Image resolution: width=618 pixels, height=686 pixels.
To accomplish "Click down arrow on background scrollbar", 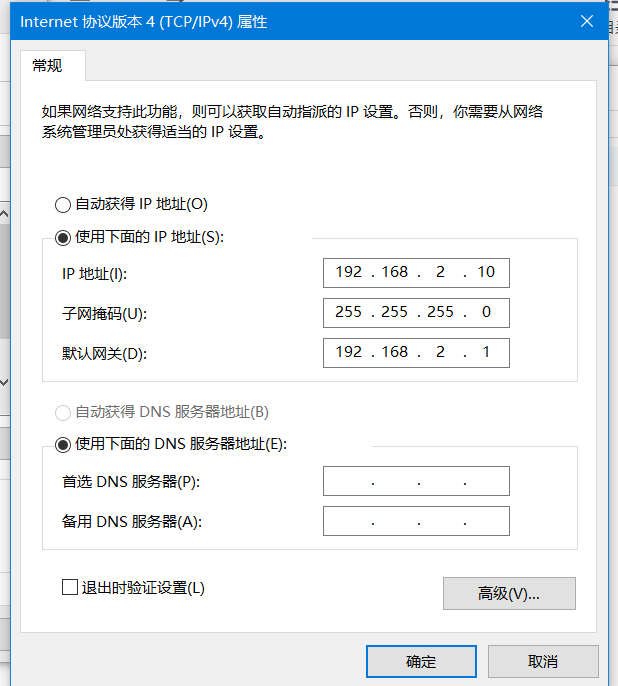I will (x=4, y=383).
